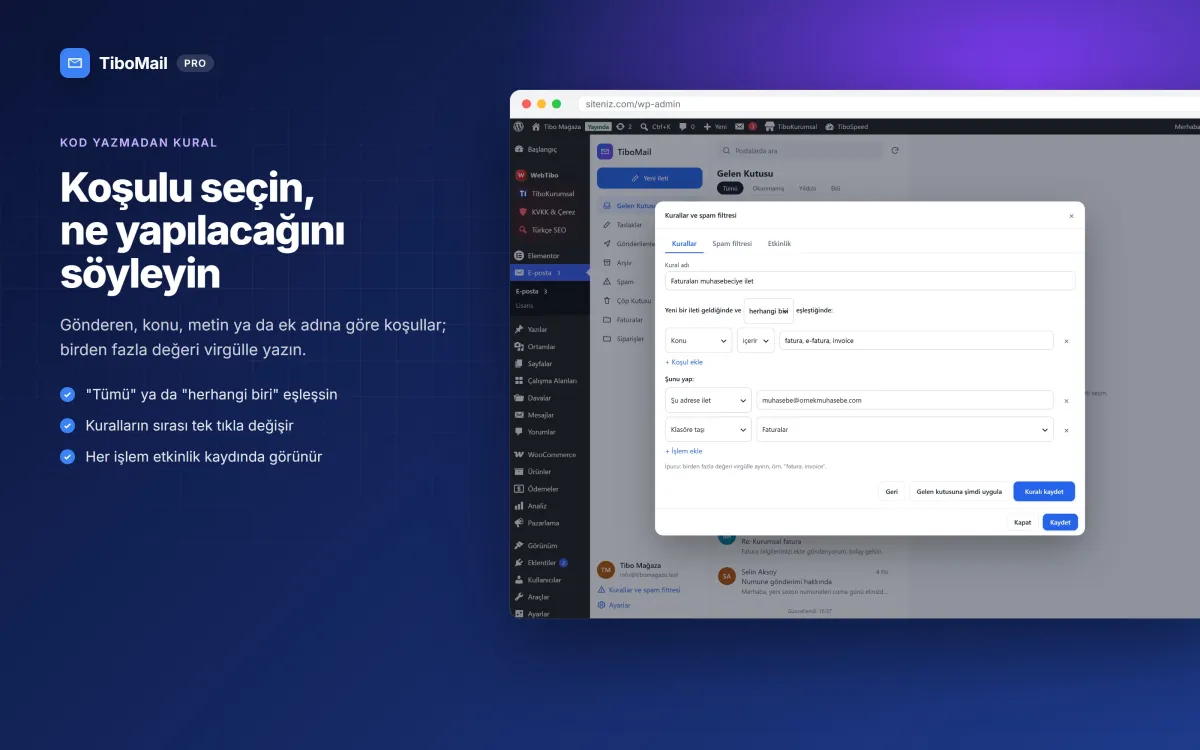Click the plus Yeni icon in admin bar
Screen dimensions: 1200x750
707,127
